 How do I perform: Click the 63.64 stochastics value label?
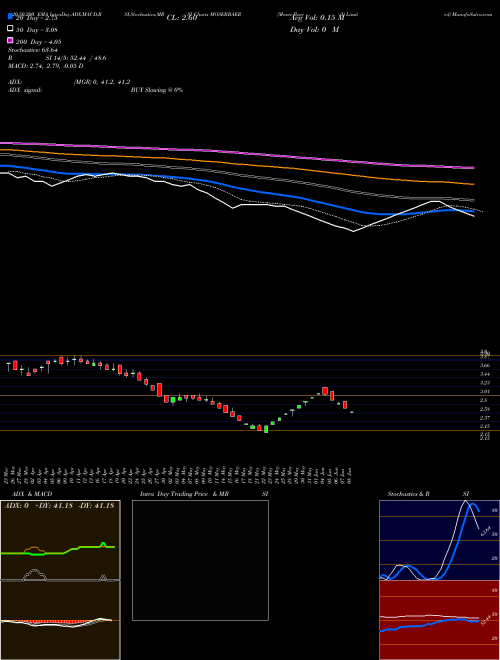click(x=485, y=531)
